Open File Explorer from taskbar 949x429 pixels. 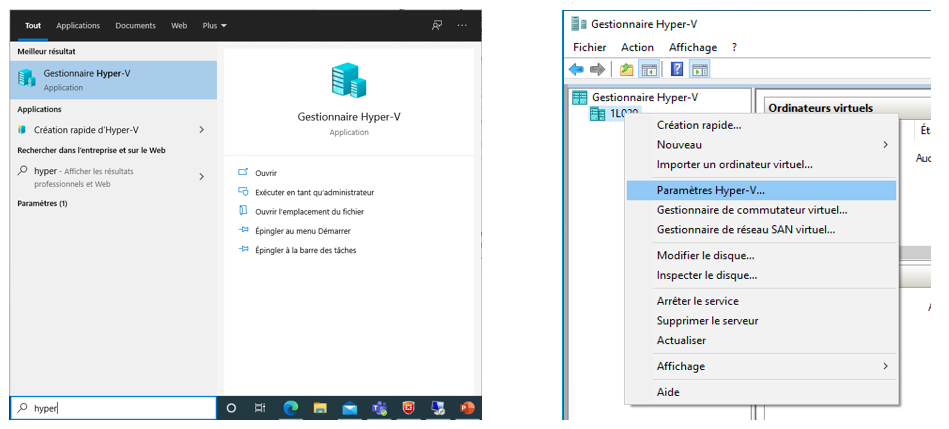[x=320, y=408]
